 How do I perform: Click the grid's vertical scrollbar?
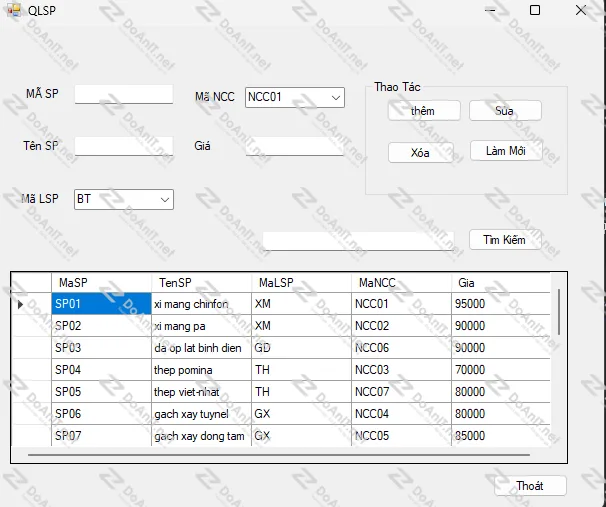coord(558,312)
